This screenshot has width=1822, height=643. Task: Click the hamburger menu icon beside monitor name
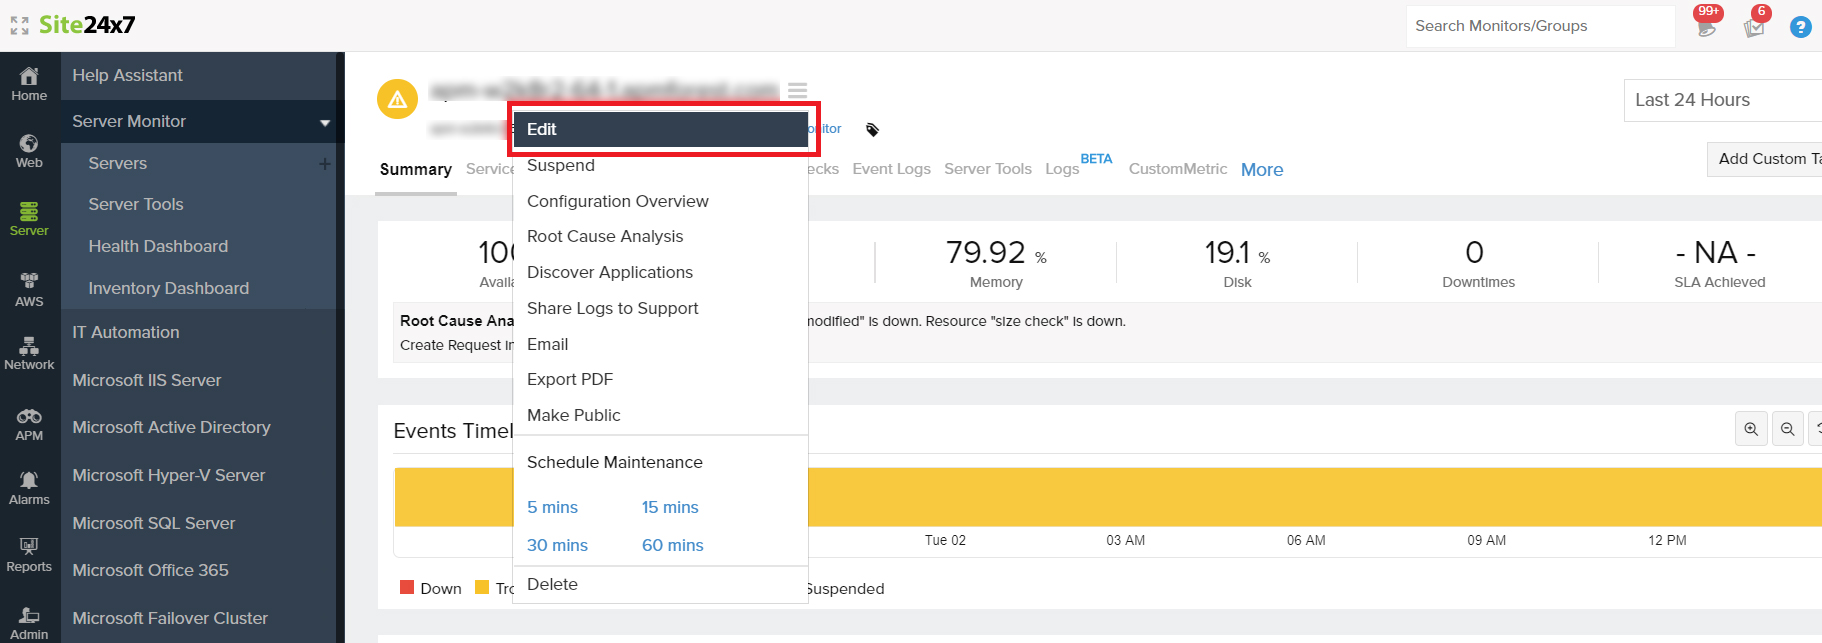tap(797, 91)
